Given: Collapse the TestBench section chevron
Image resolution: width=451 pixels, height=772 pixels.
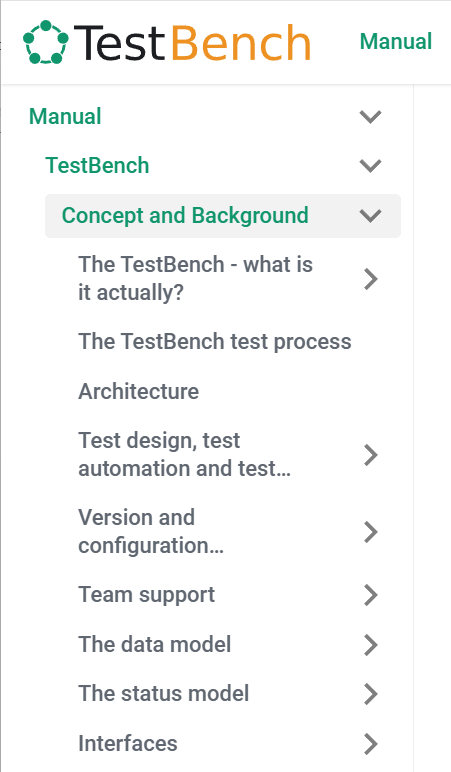Looking at the screenshot, I should (370, 165).
